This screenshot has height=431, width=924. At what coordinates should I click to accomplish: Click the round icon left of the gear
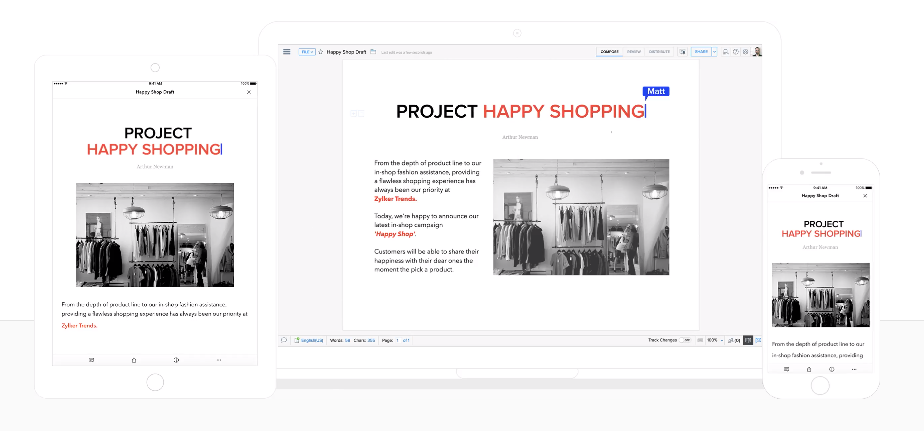(x=736, y=52)
